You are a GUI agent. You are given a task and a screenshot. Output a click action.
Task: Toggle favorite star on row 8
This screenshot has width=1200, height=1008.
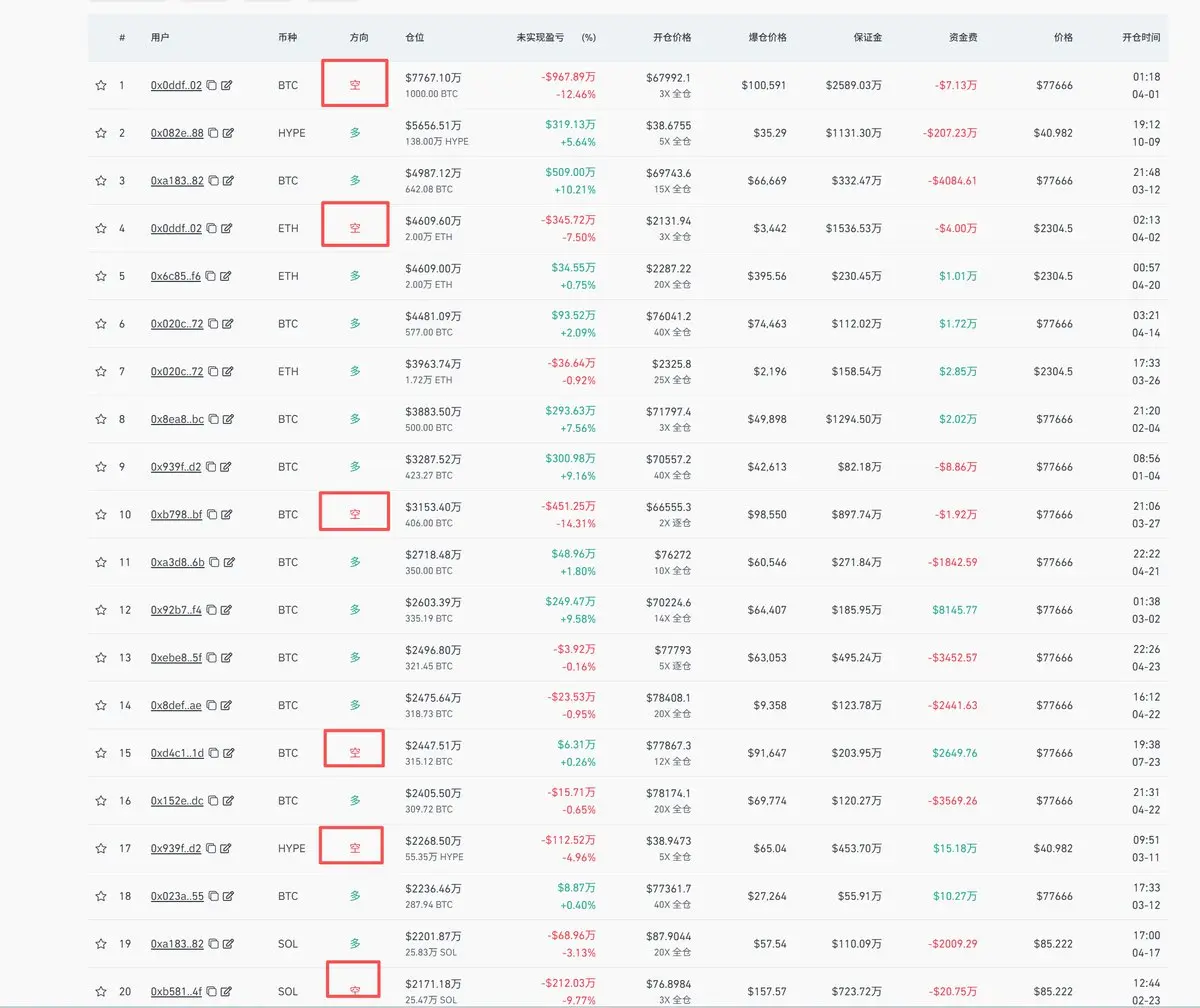[x=100, y=419]
